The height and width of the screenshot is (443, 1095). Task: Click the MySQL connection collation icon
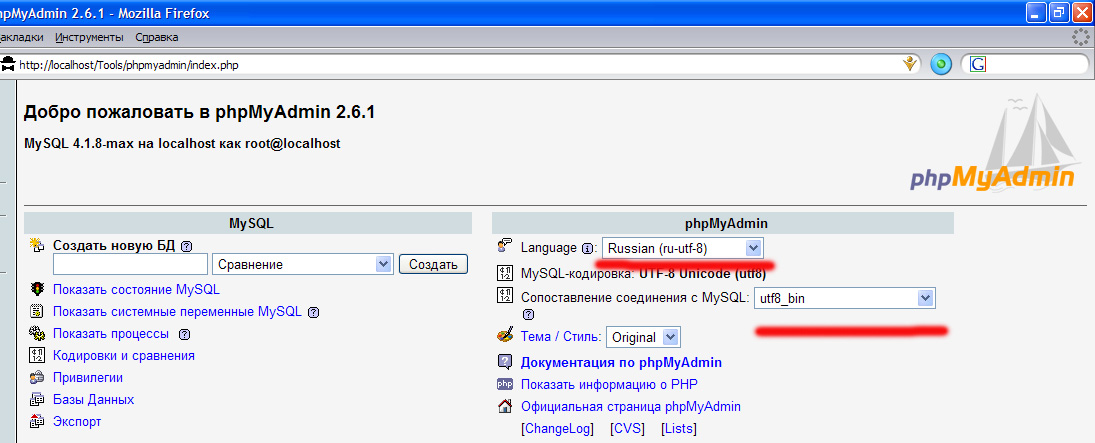point(504,296)
